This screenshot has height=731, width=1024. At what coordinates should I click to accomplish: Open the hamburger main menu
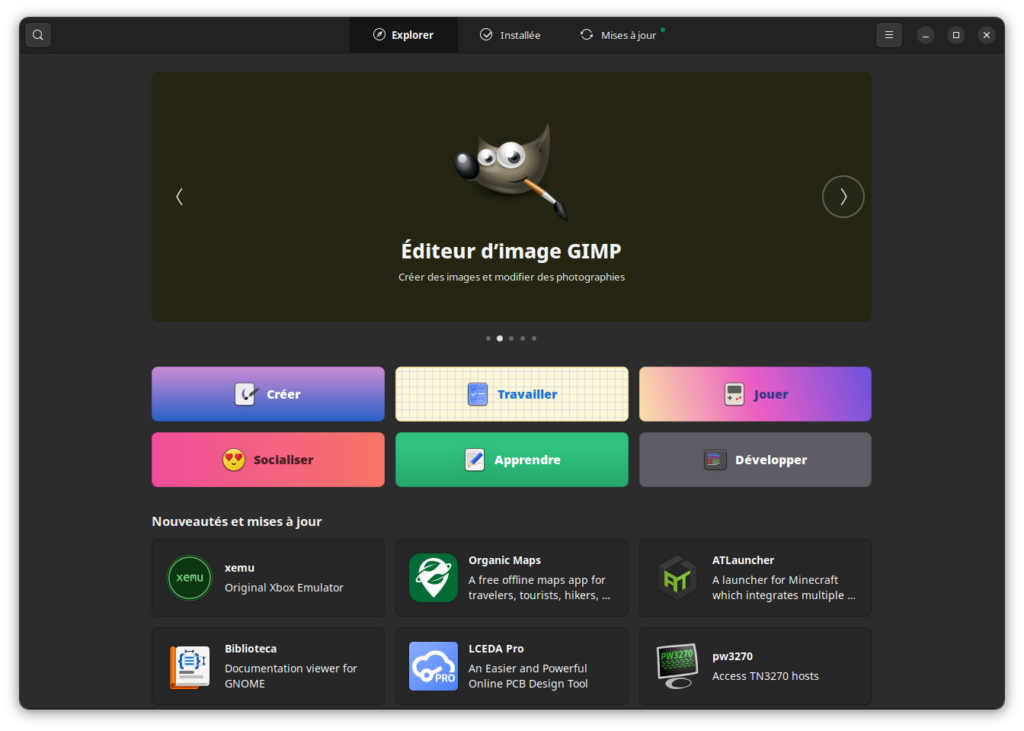click(x=888, y=35)
